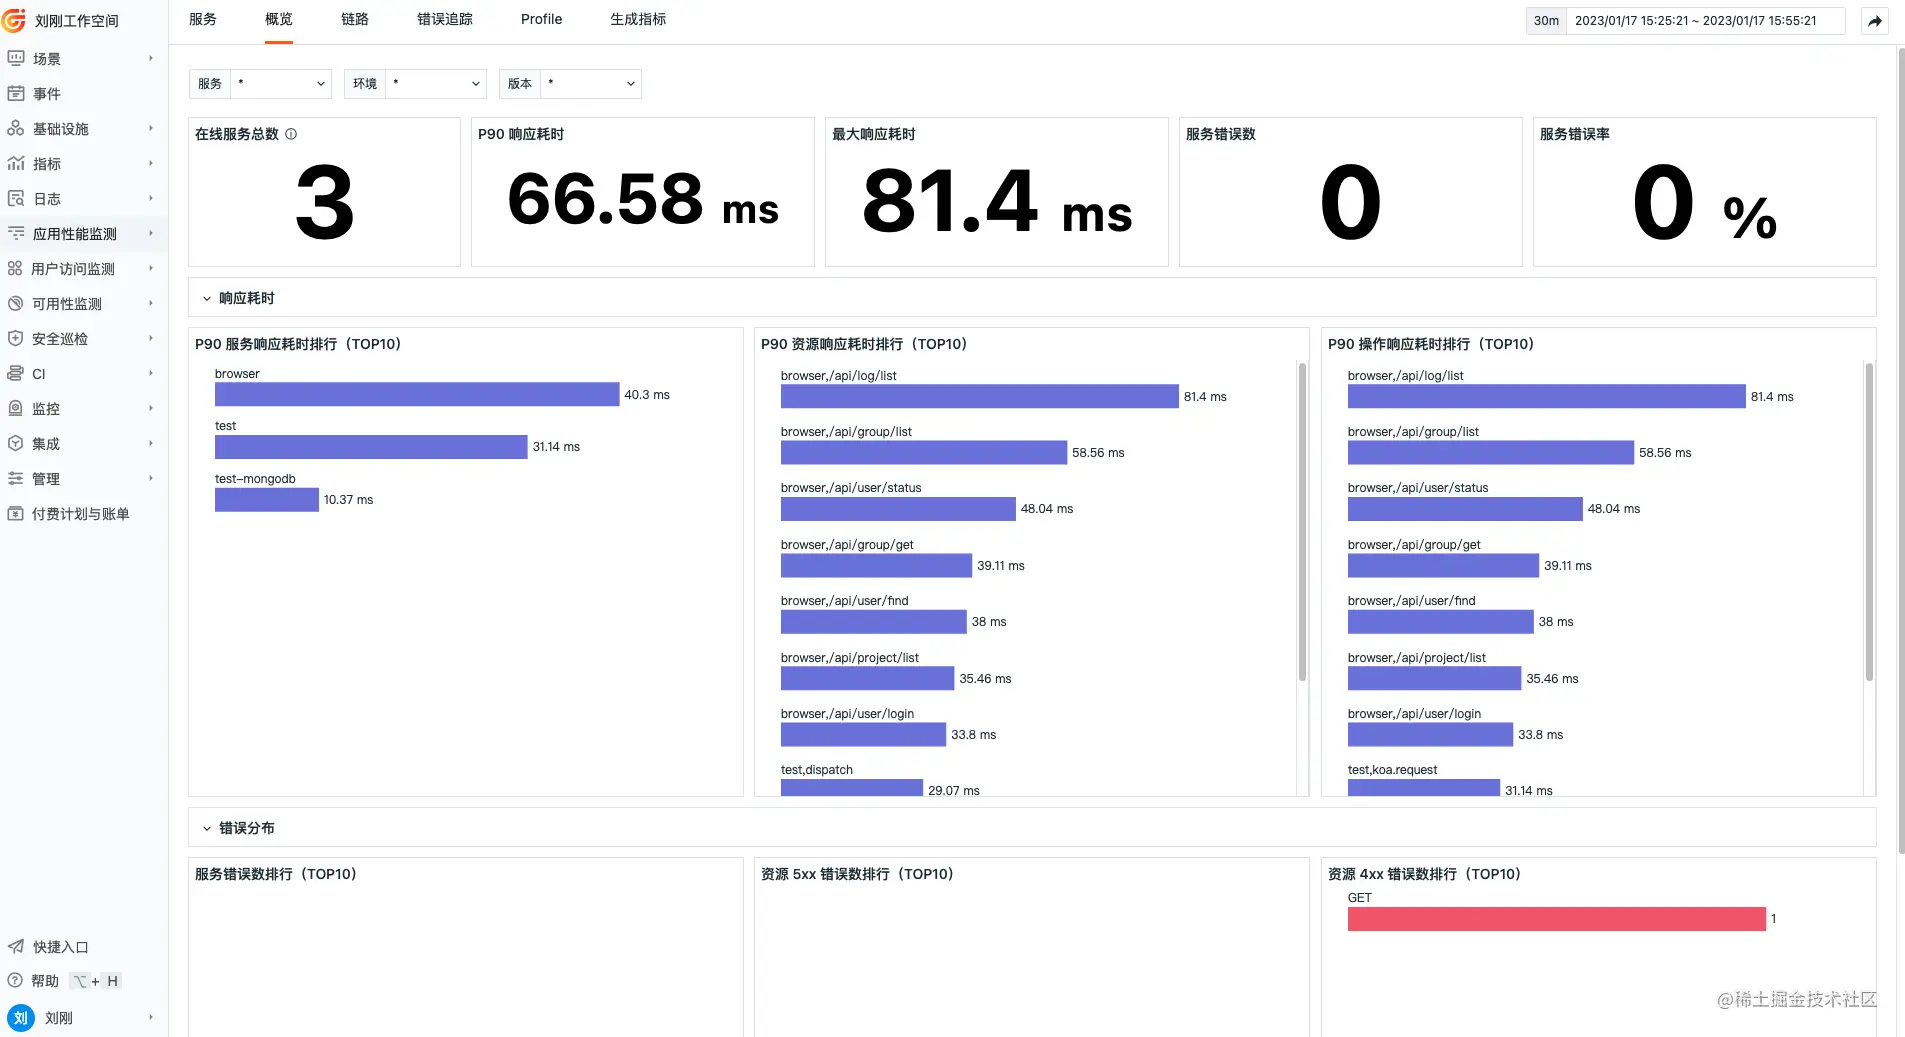Click the 指标 metrics chart icon
Viewport: 1905px width, 1037px height.
click(x=16, y=164)
